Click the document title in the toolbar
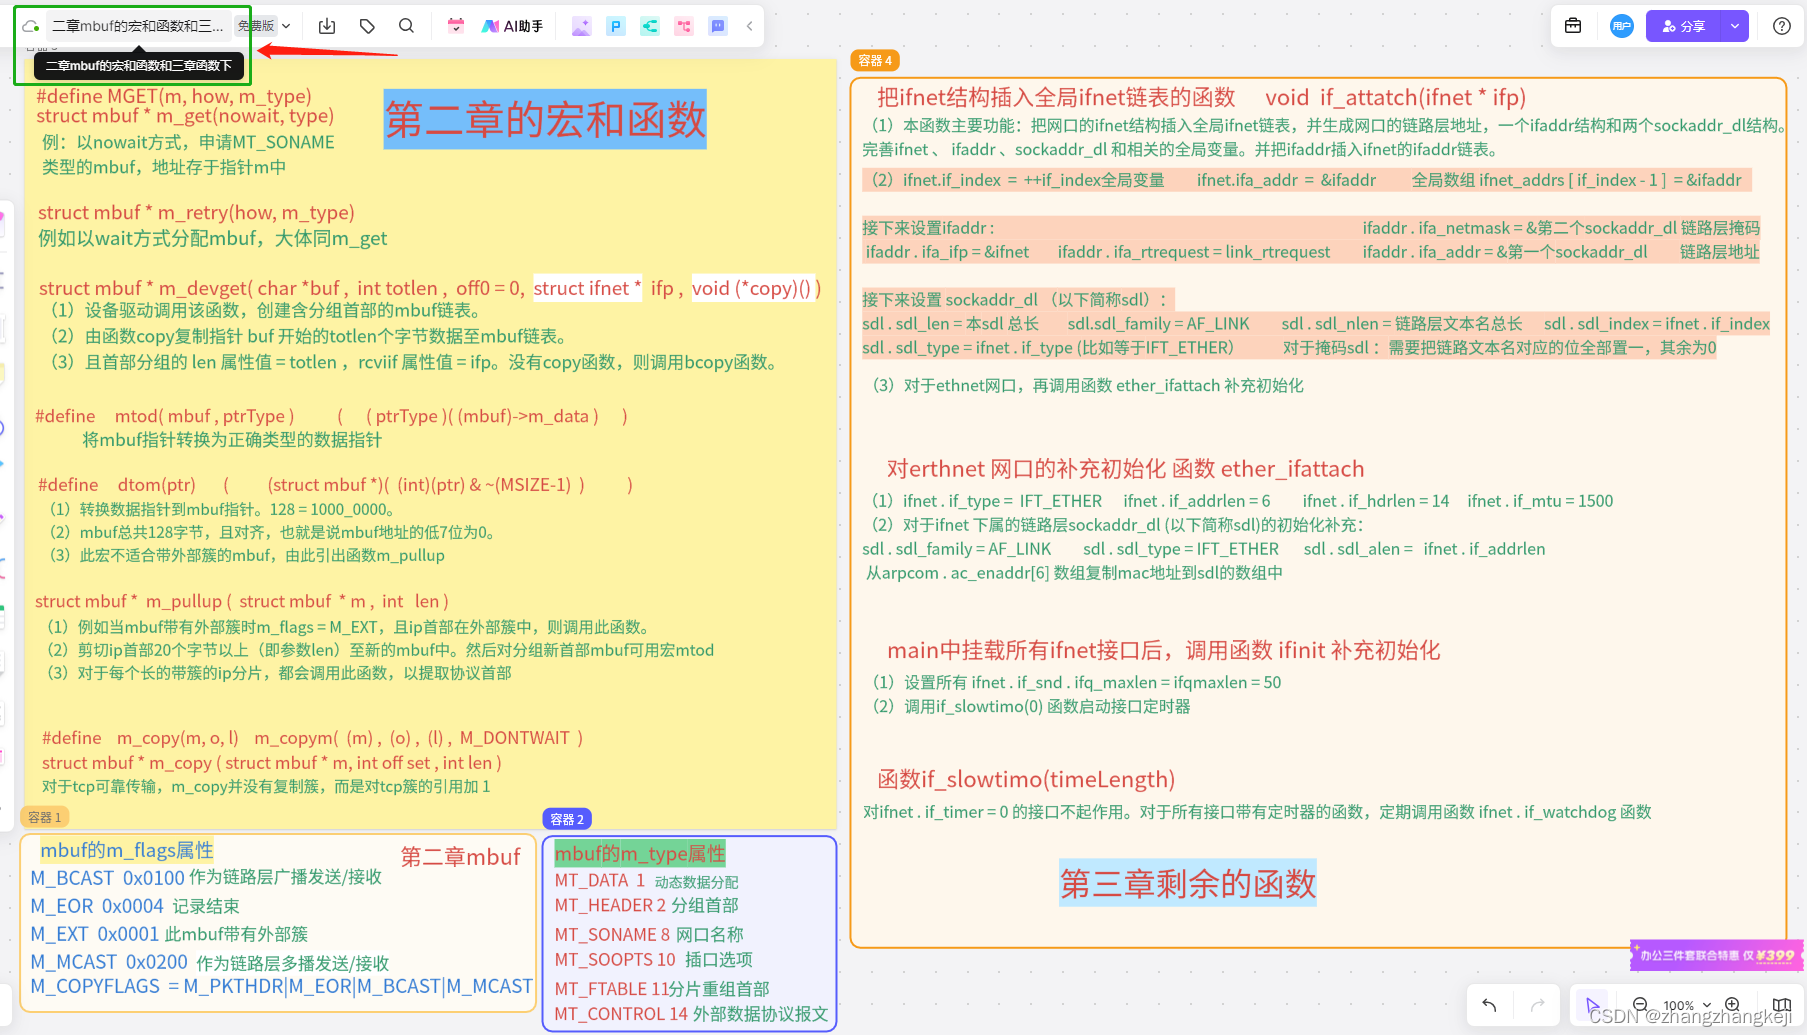This screenshot has width=1807, height=1036. [138, 26]
